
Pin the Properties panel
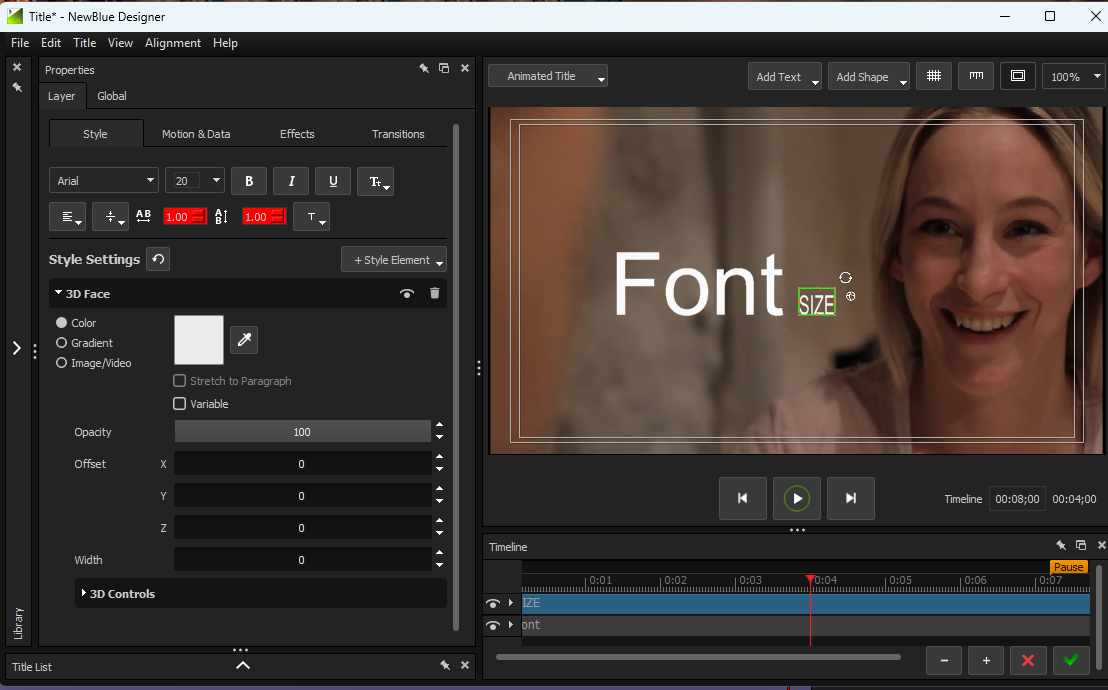point(424,69)
